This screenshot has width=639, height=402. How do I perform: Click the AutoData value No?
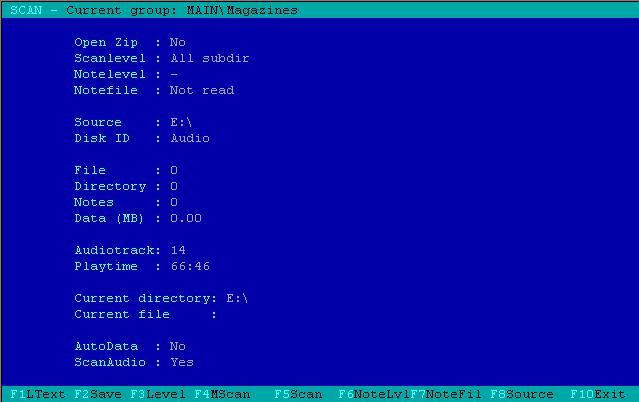(x=178, y=347)
